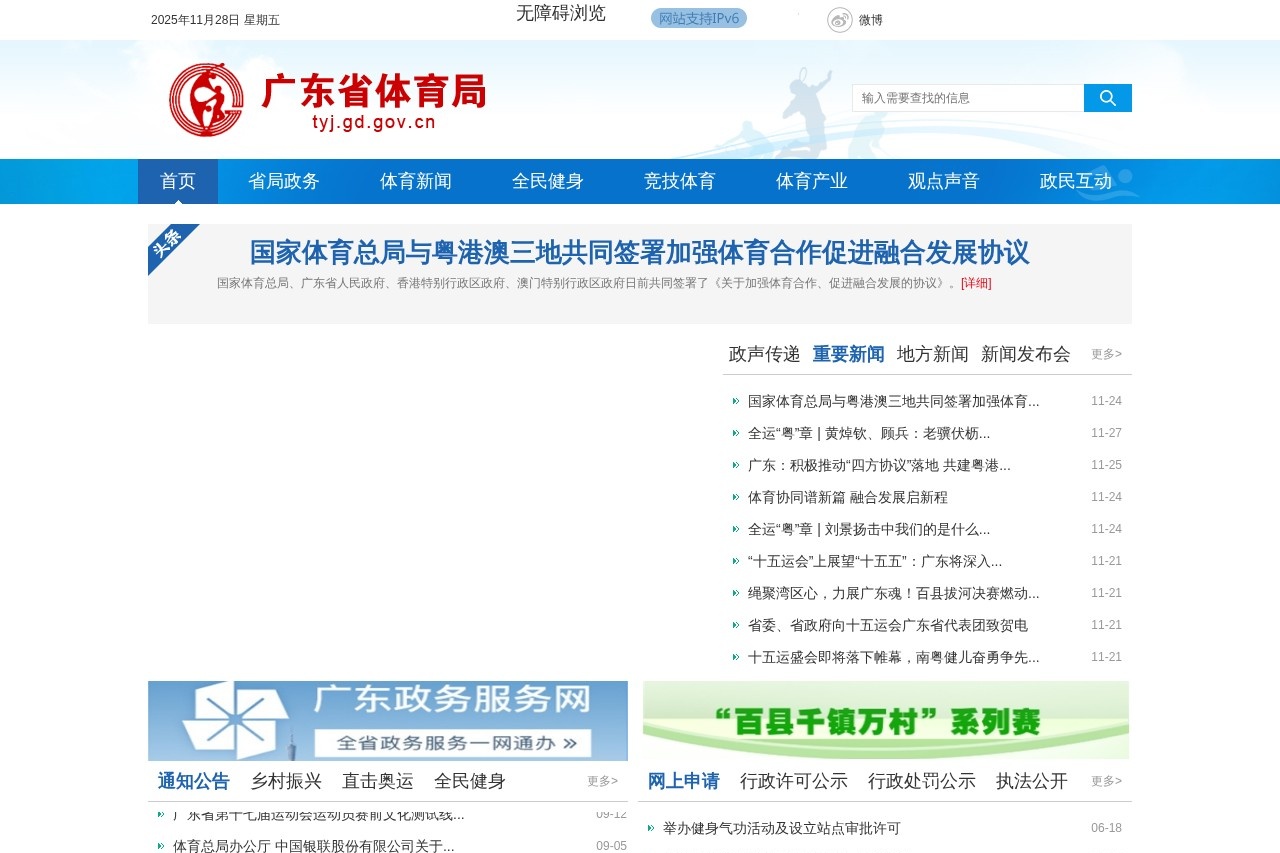Open the 竞技体育 navigation menu
1280x853 pixels.
click(680, 181)
